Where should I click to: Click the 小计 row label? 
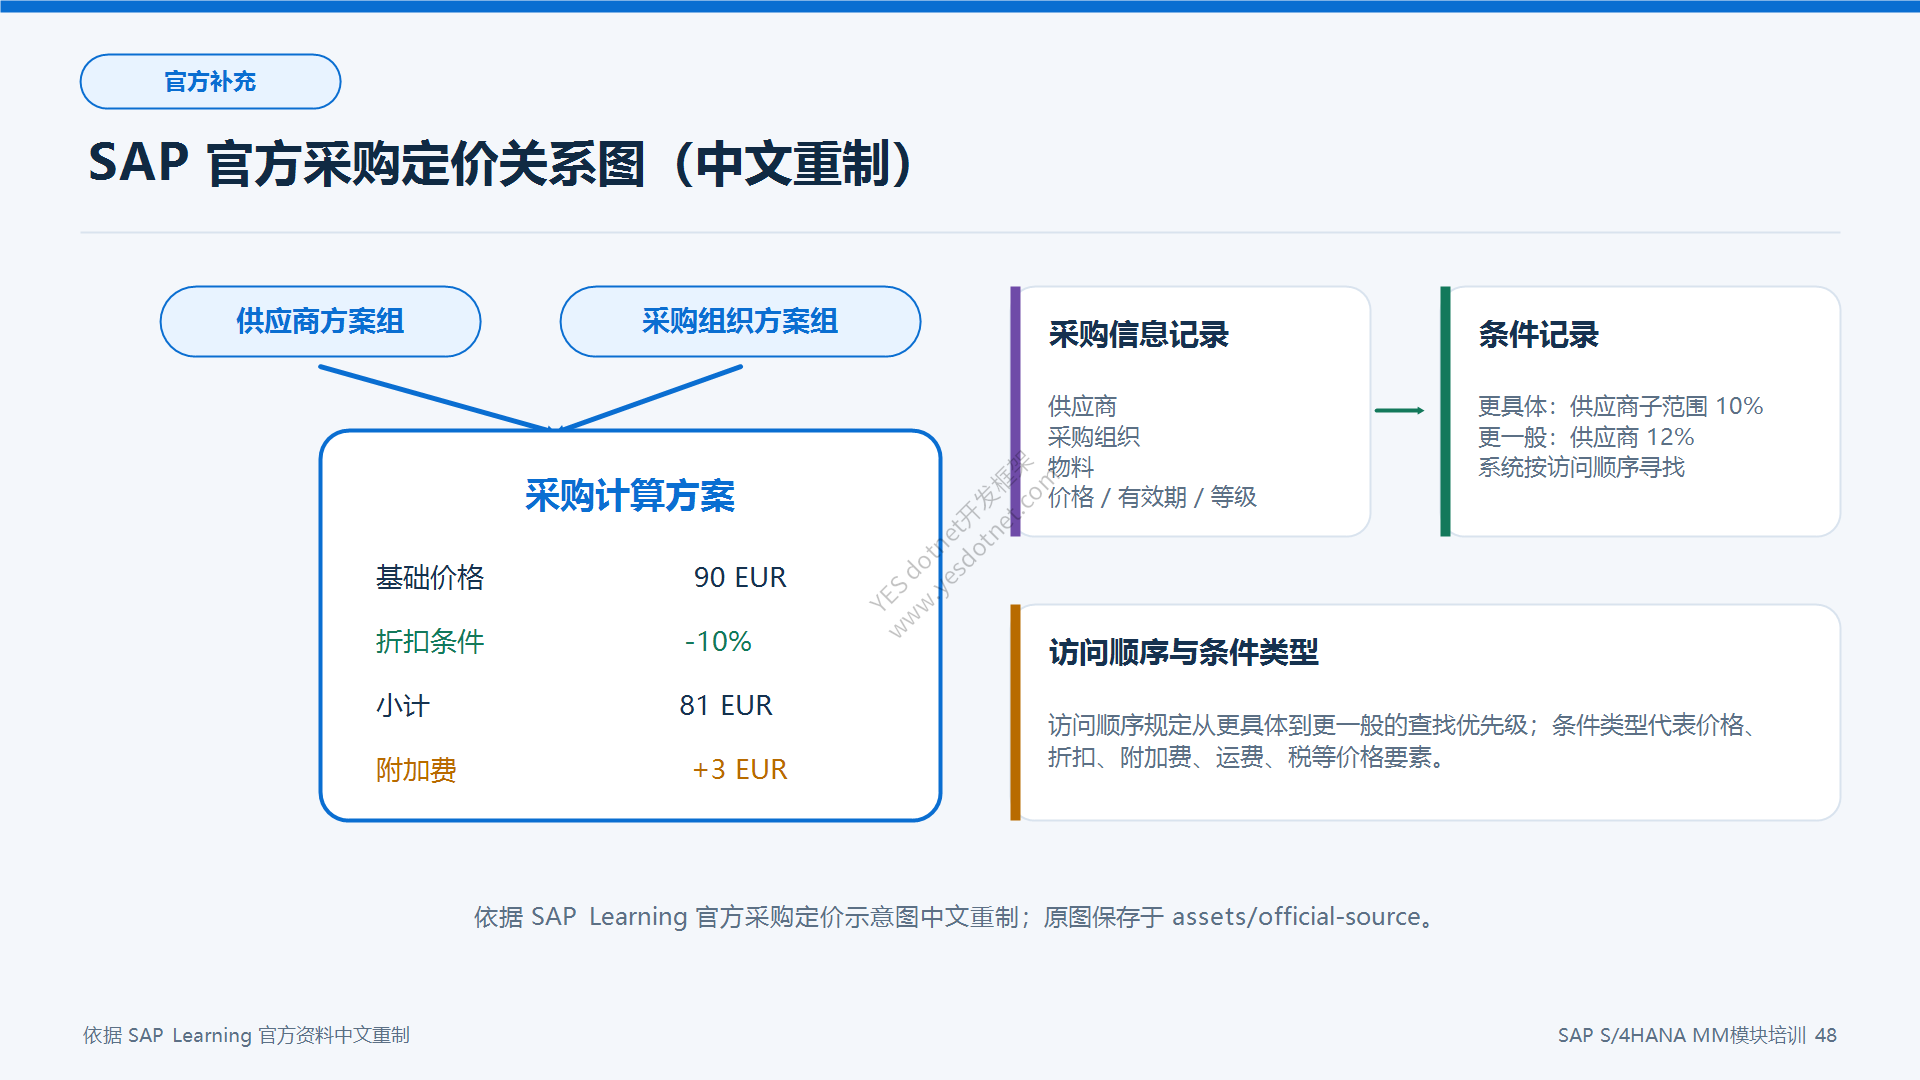(403, 705)
